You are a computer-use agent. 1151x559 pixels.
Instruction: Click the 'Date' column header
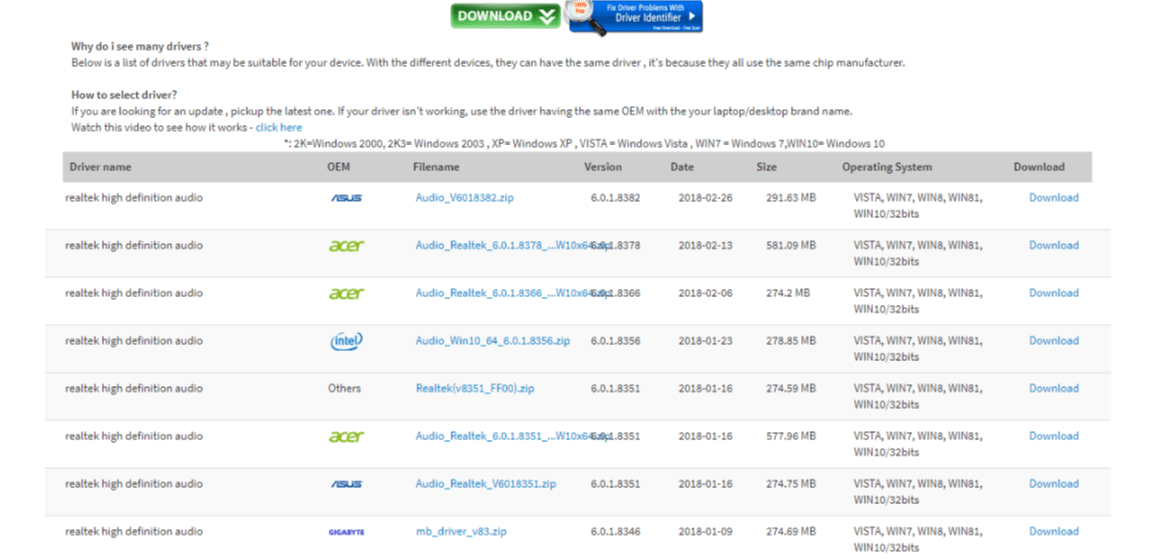pyautogui.click(x=682, y=167)
